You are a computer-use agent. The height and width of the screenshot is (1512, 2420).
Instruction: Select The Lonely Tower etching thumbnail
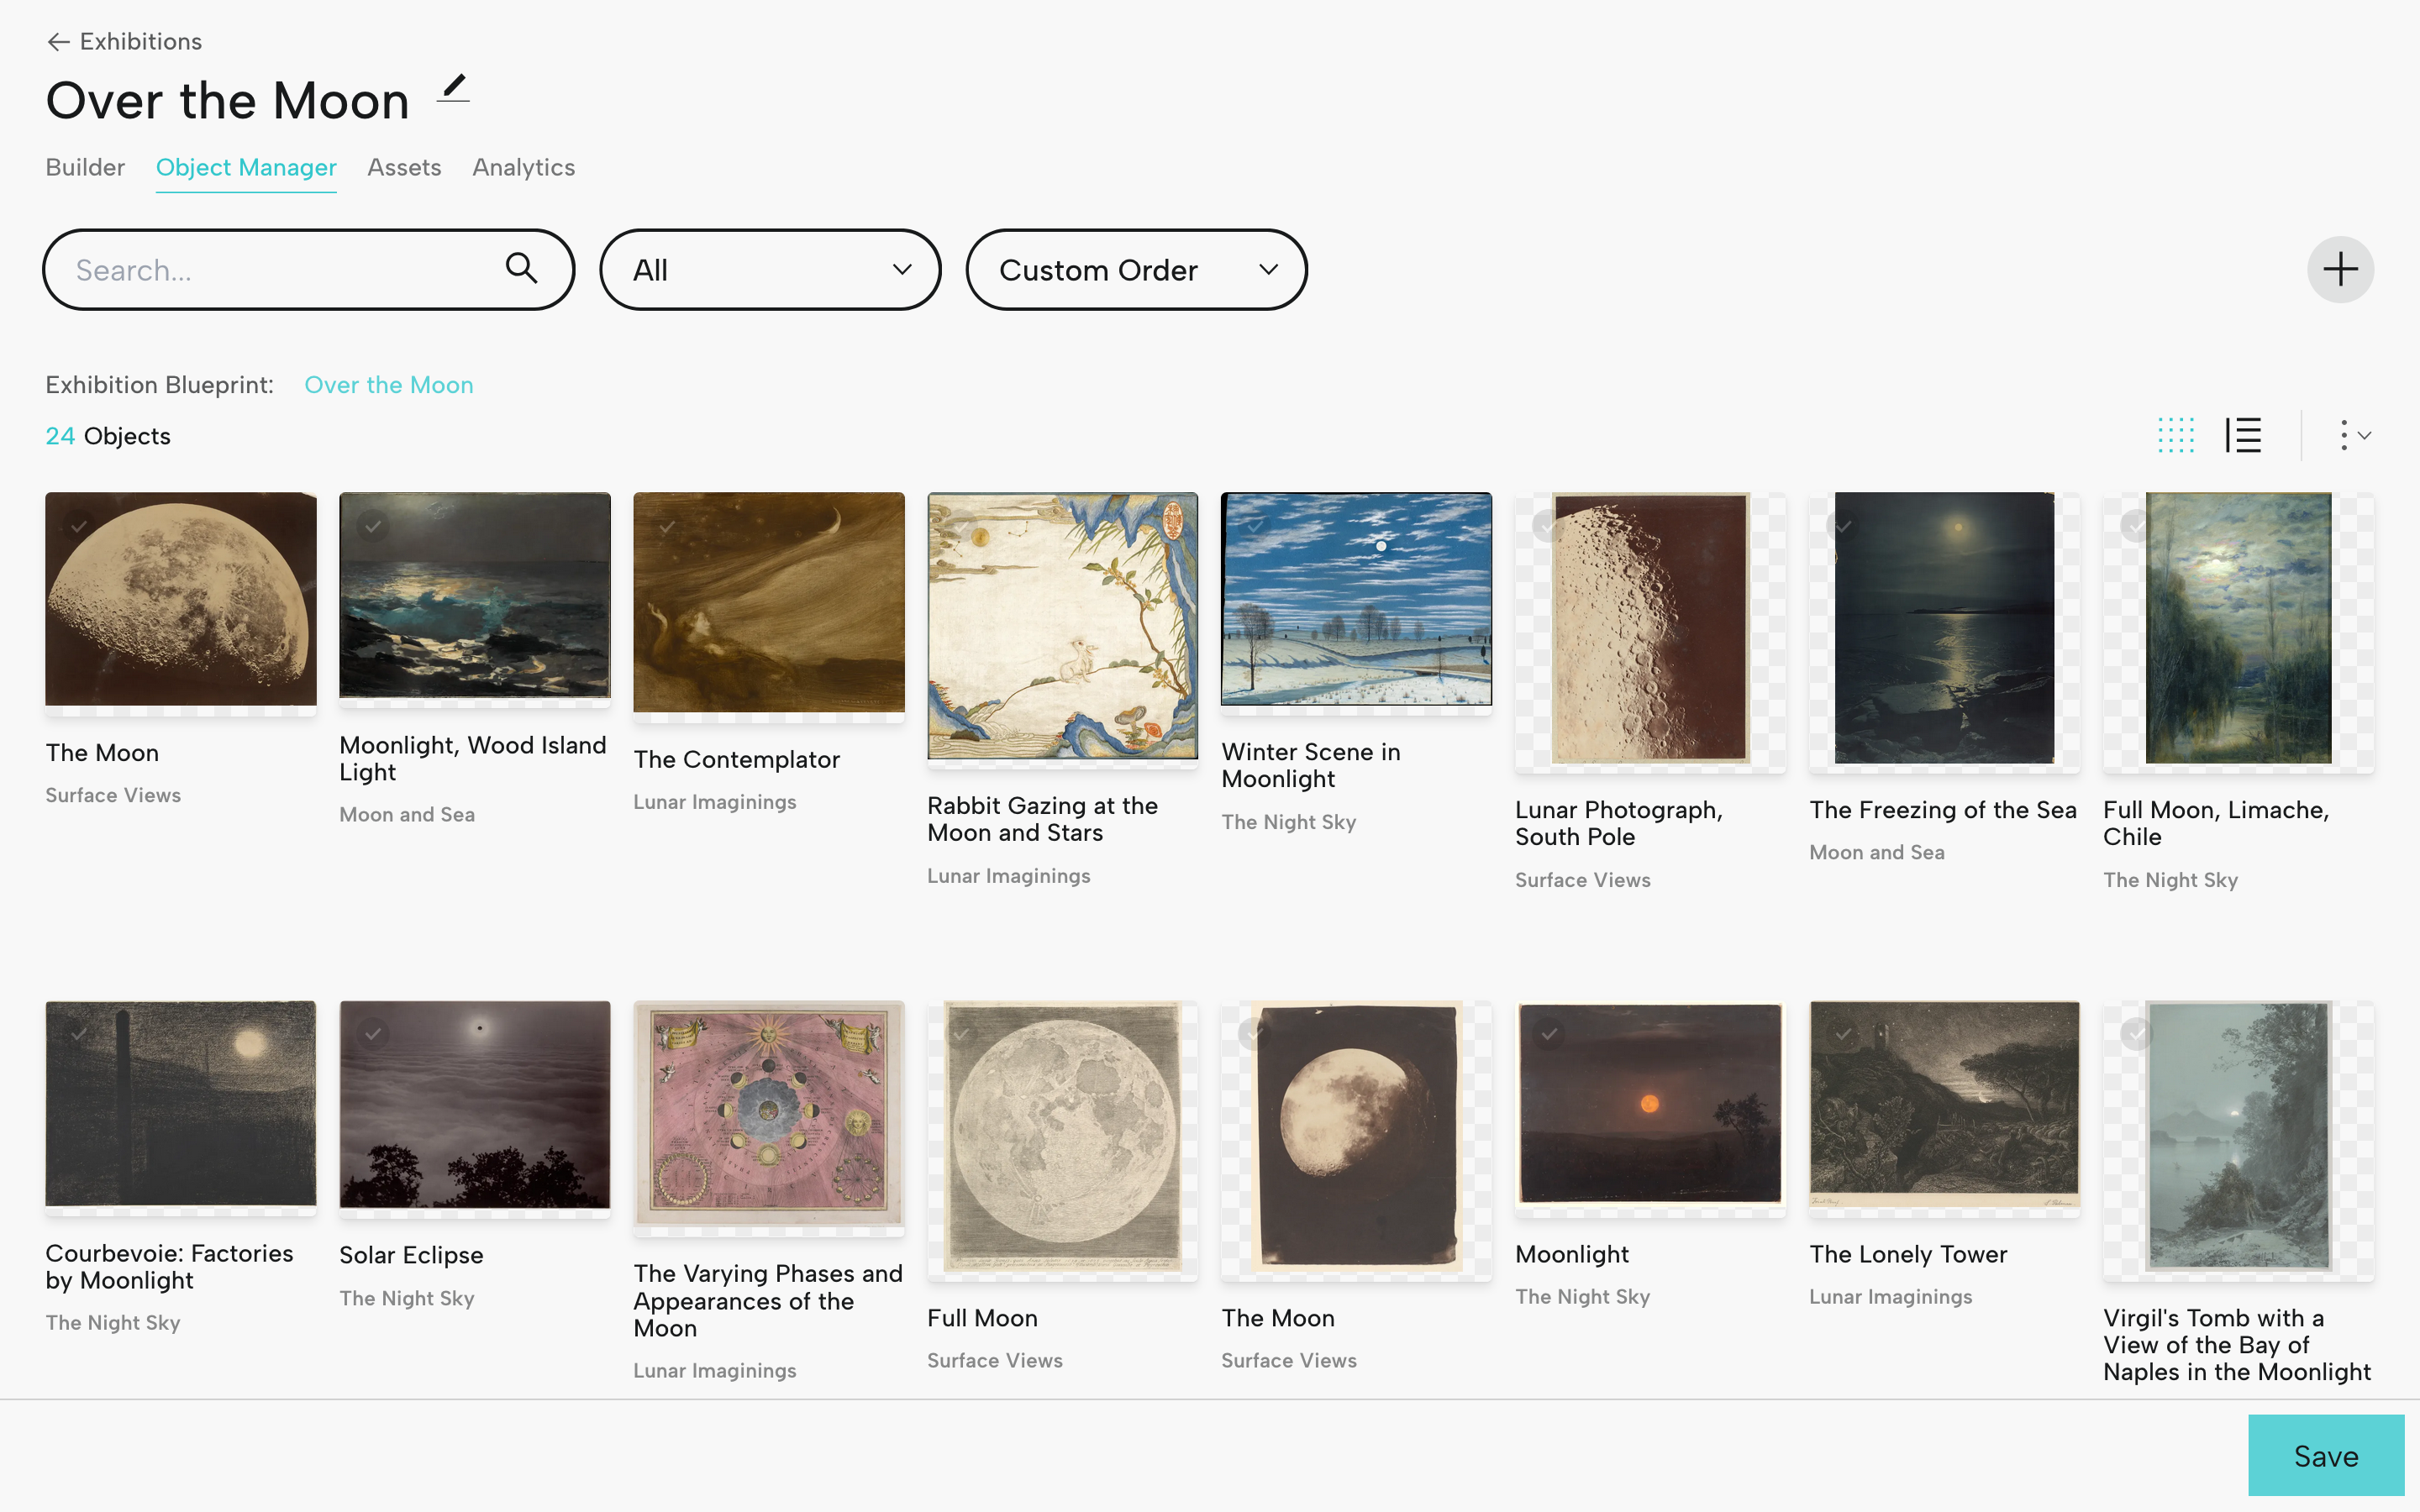[1944, 1105]
